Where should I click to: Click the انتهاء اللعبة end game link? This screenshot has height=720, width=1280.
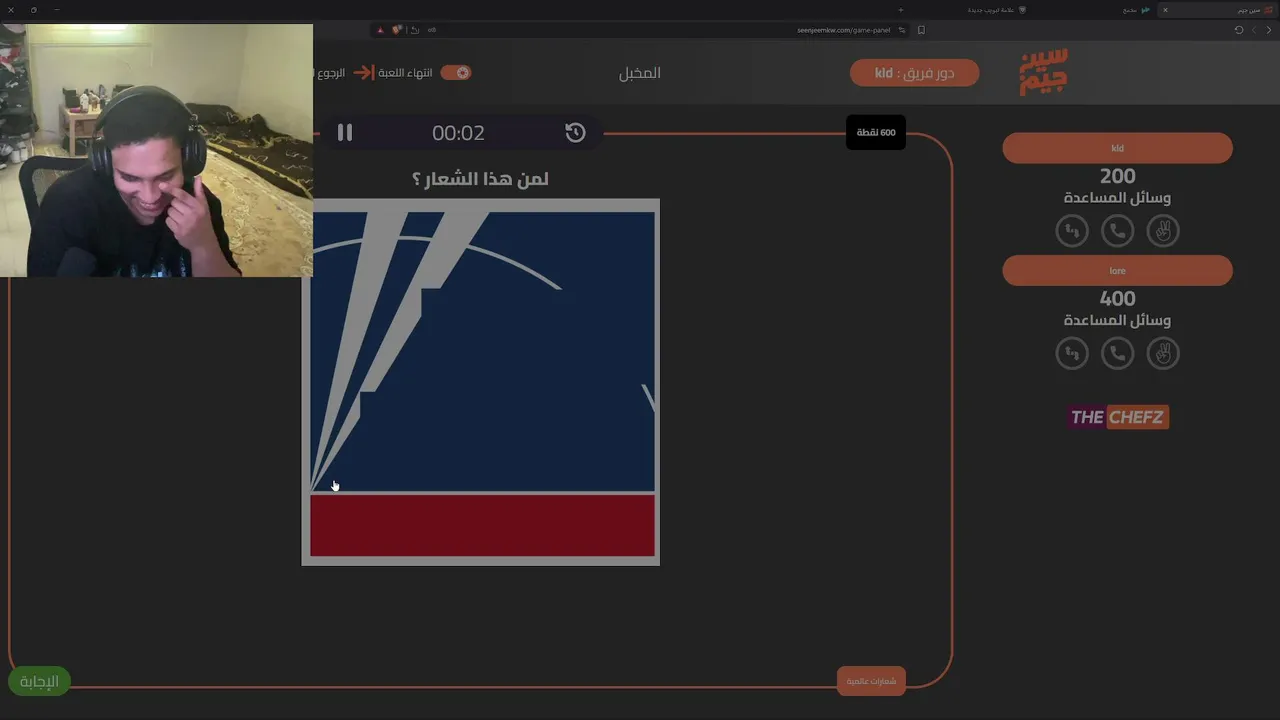click(x=405, y=73)
